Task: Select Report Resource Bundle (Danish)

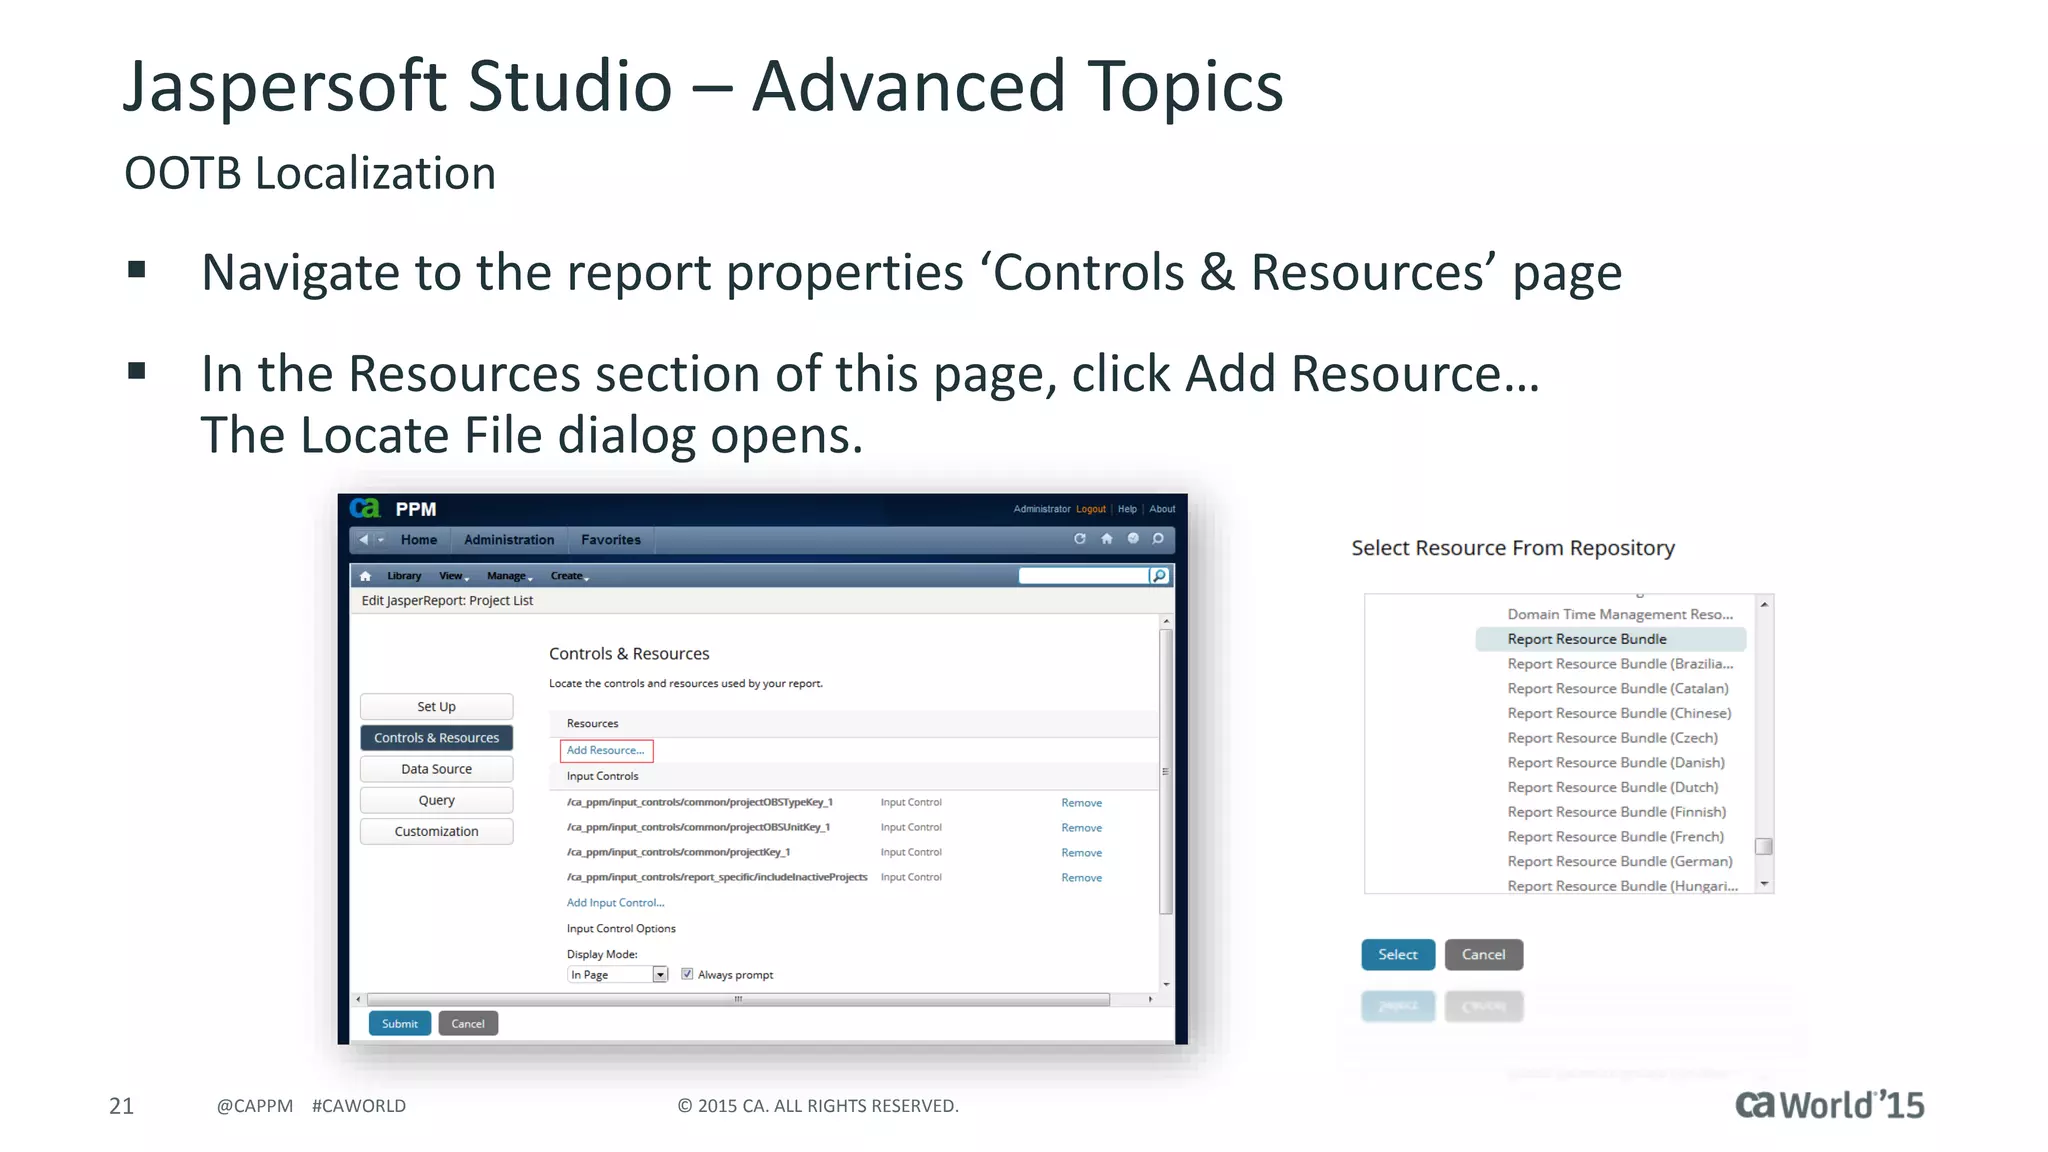Action: (x=1616, y=763)
